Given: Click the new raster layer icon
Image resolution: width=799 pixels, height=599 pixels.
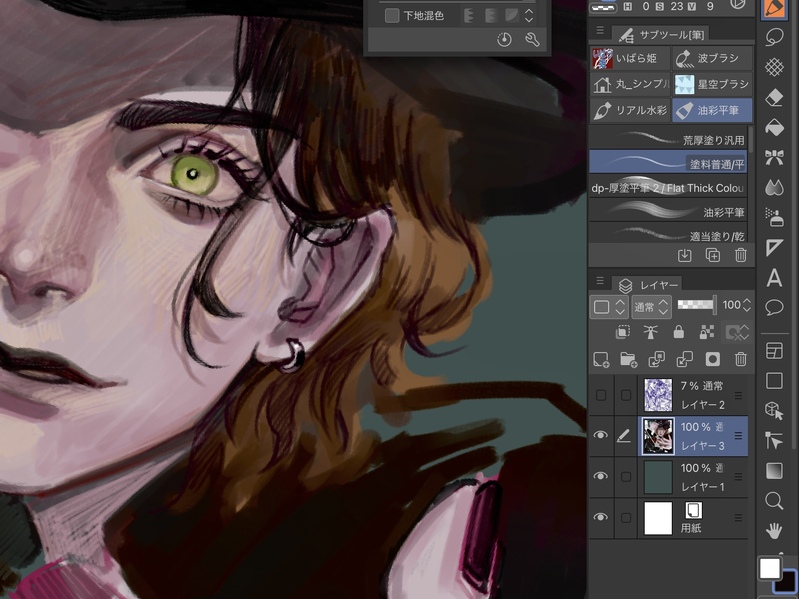Looking at the screenshot, I should (601, 360).
